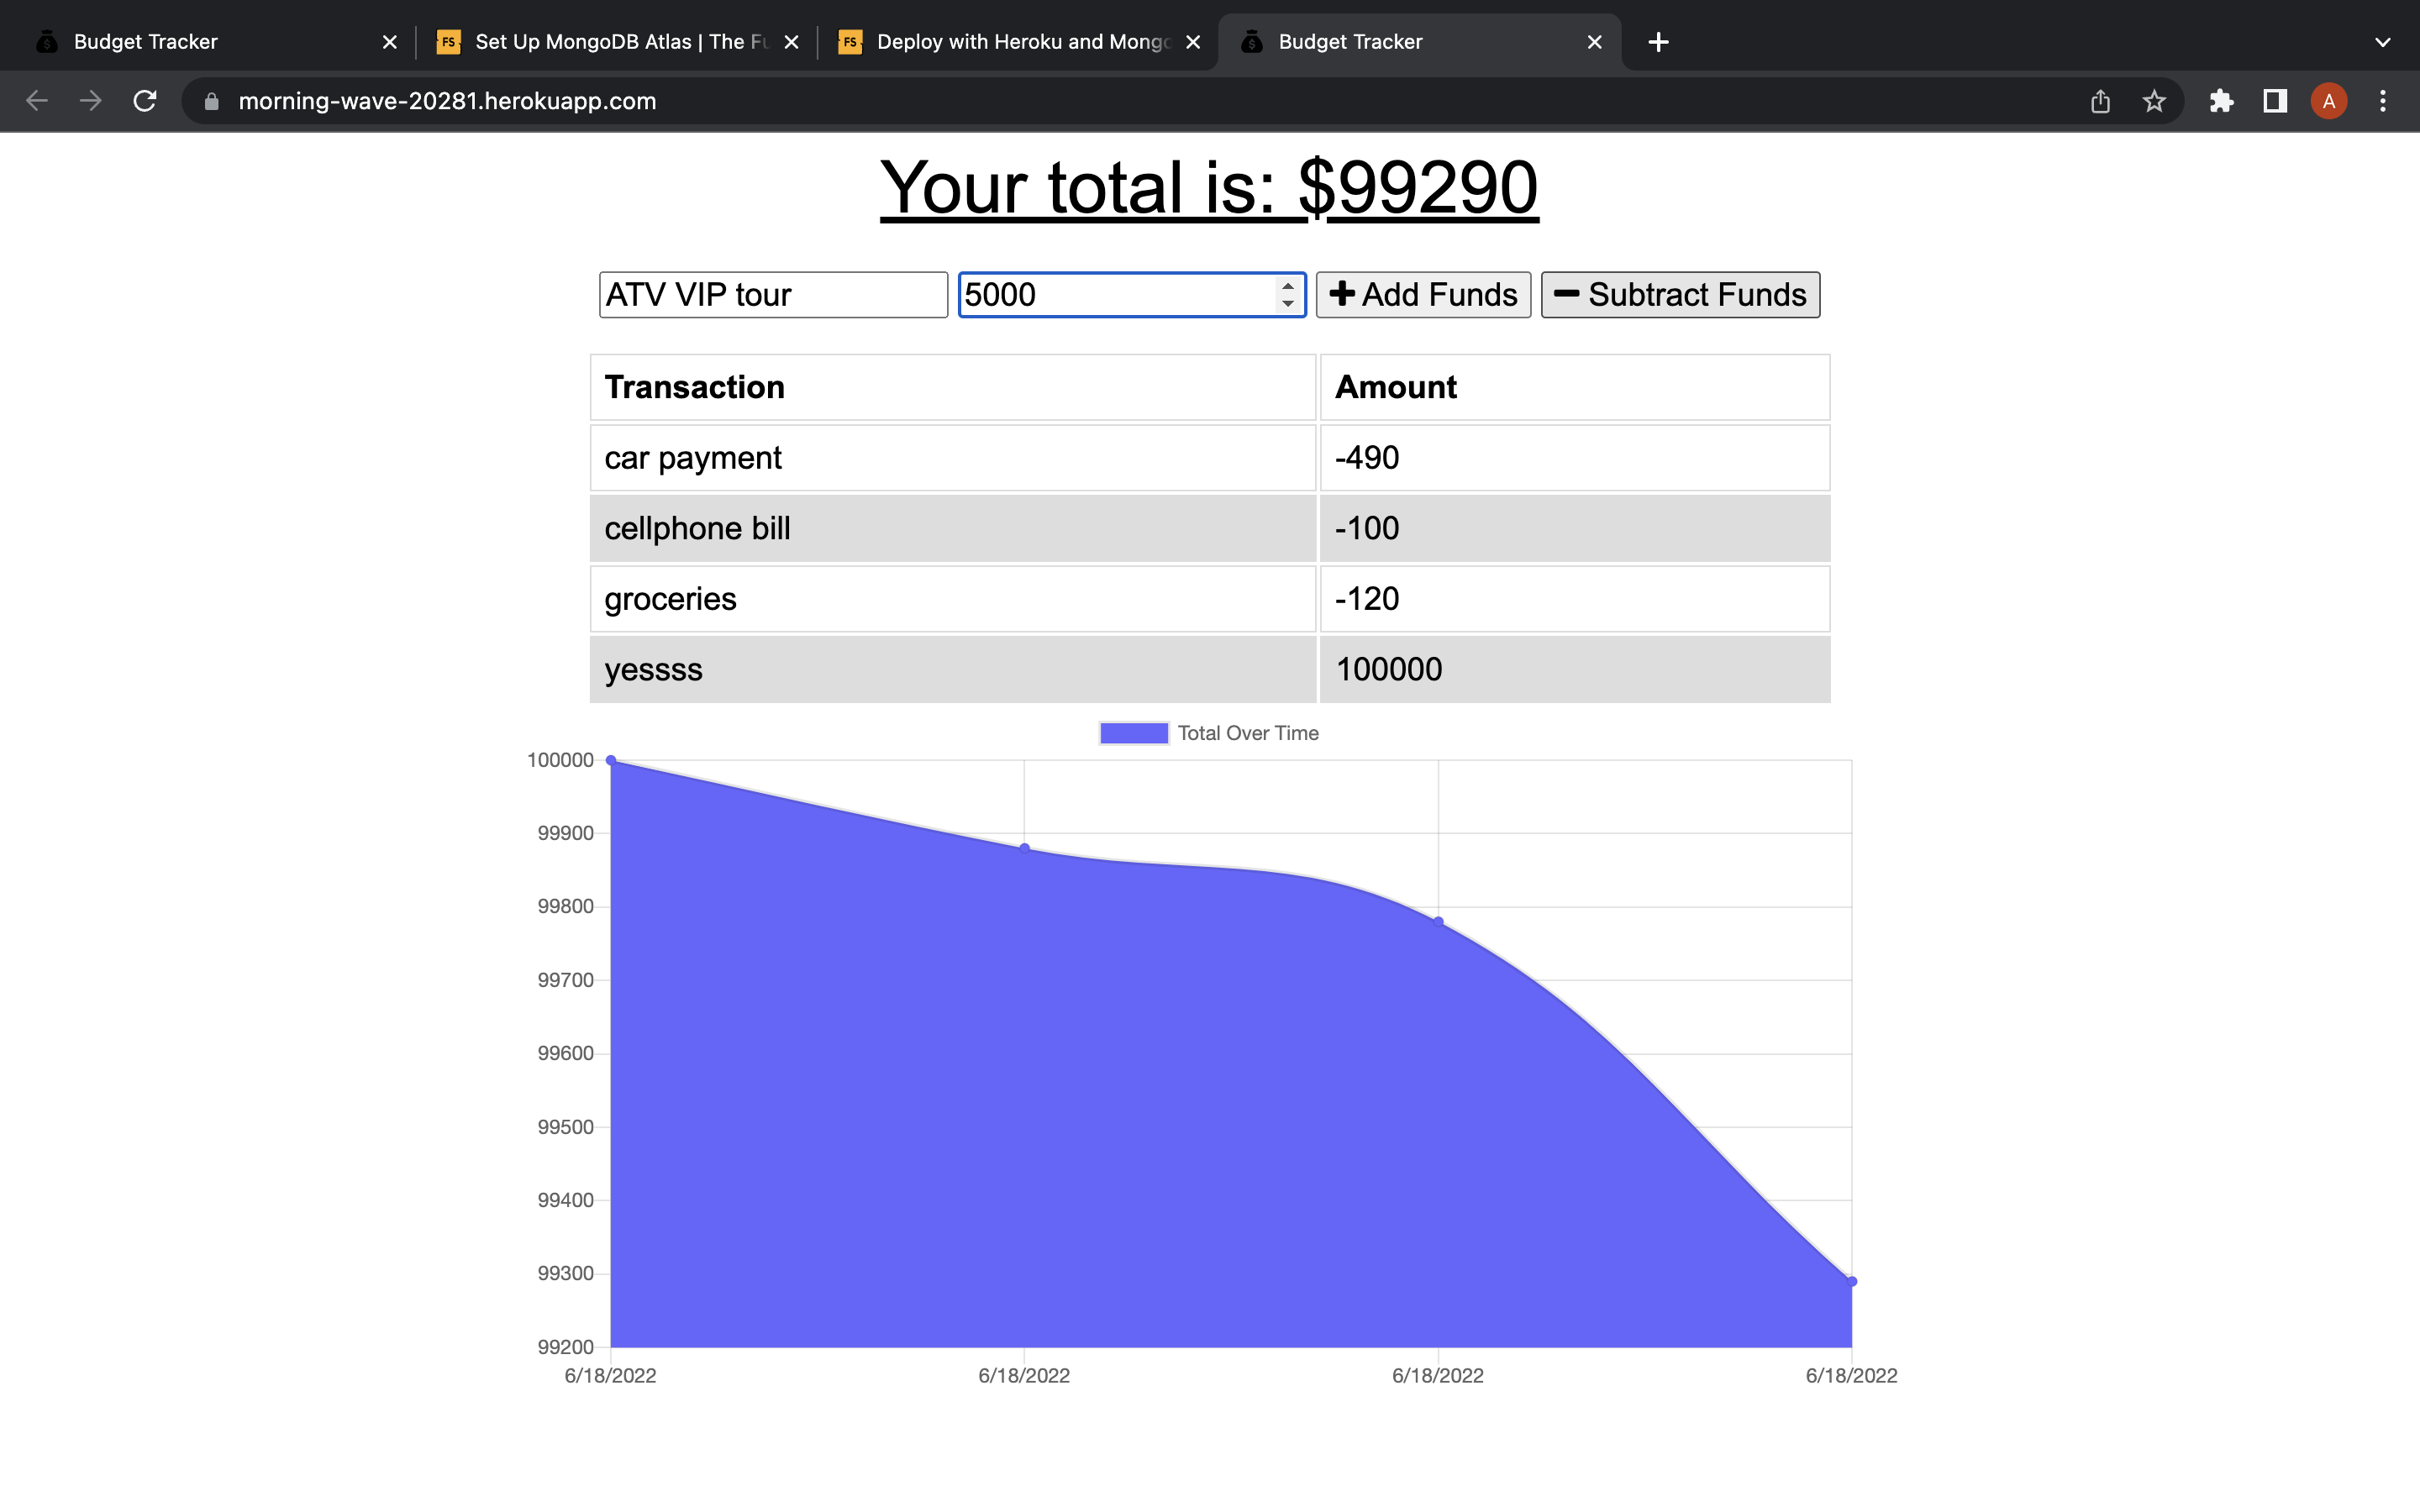Click the groceries row in the table

pyautogui.click(x=952, y=598)
